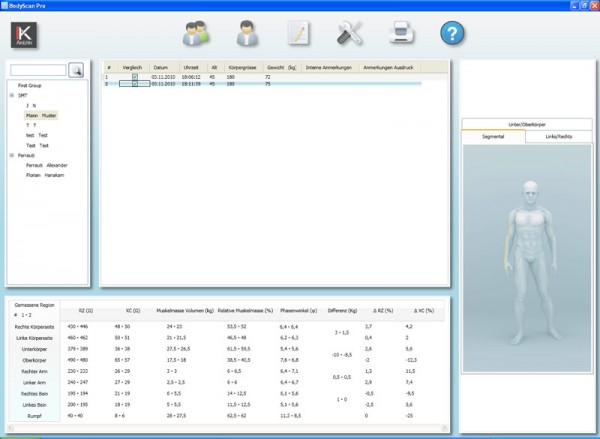Viewport: 600px width, 439px height.
Task: Select Mann Muster in patient tree
Action: pos(41,116)
